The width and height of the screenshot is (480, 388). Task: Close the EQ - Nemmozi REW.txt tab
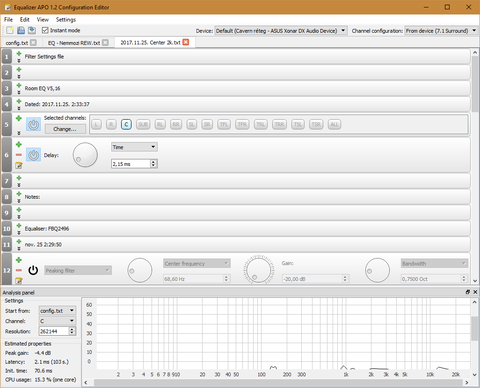[x=105, y=42]
